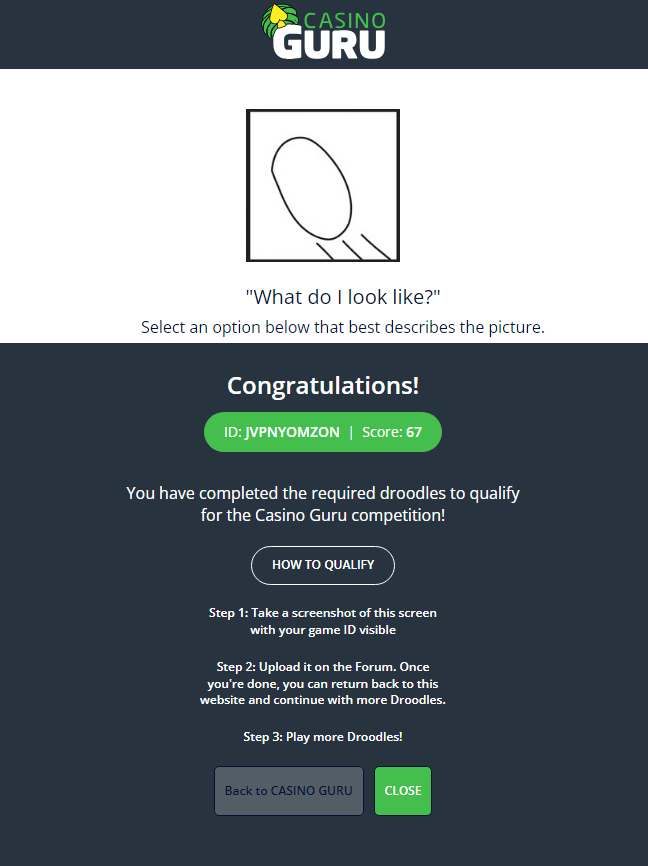
Task: Click the completed droodles qualification message
Action: (323, 504)
